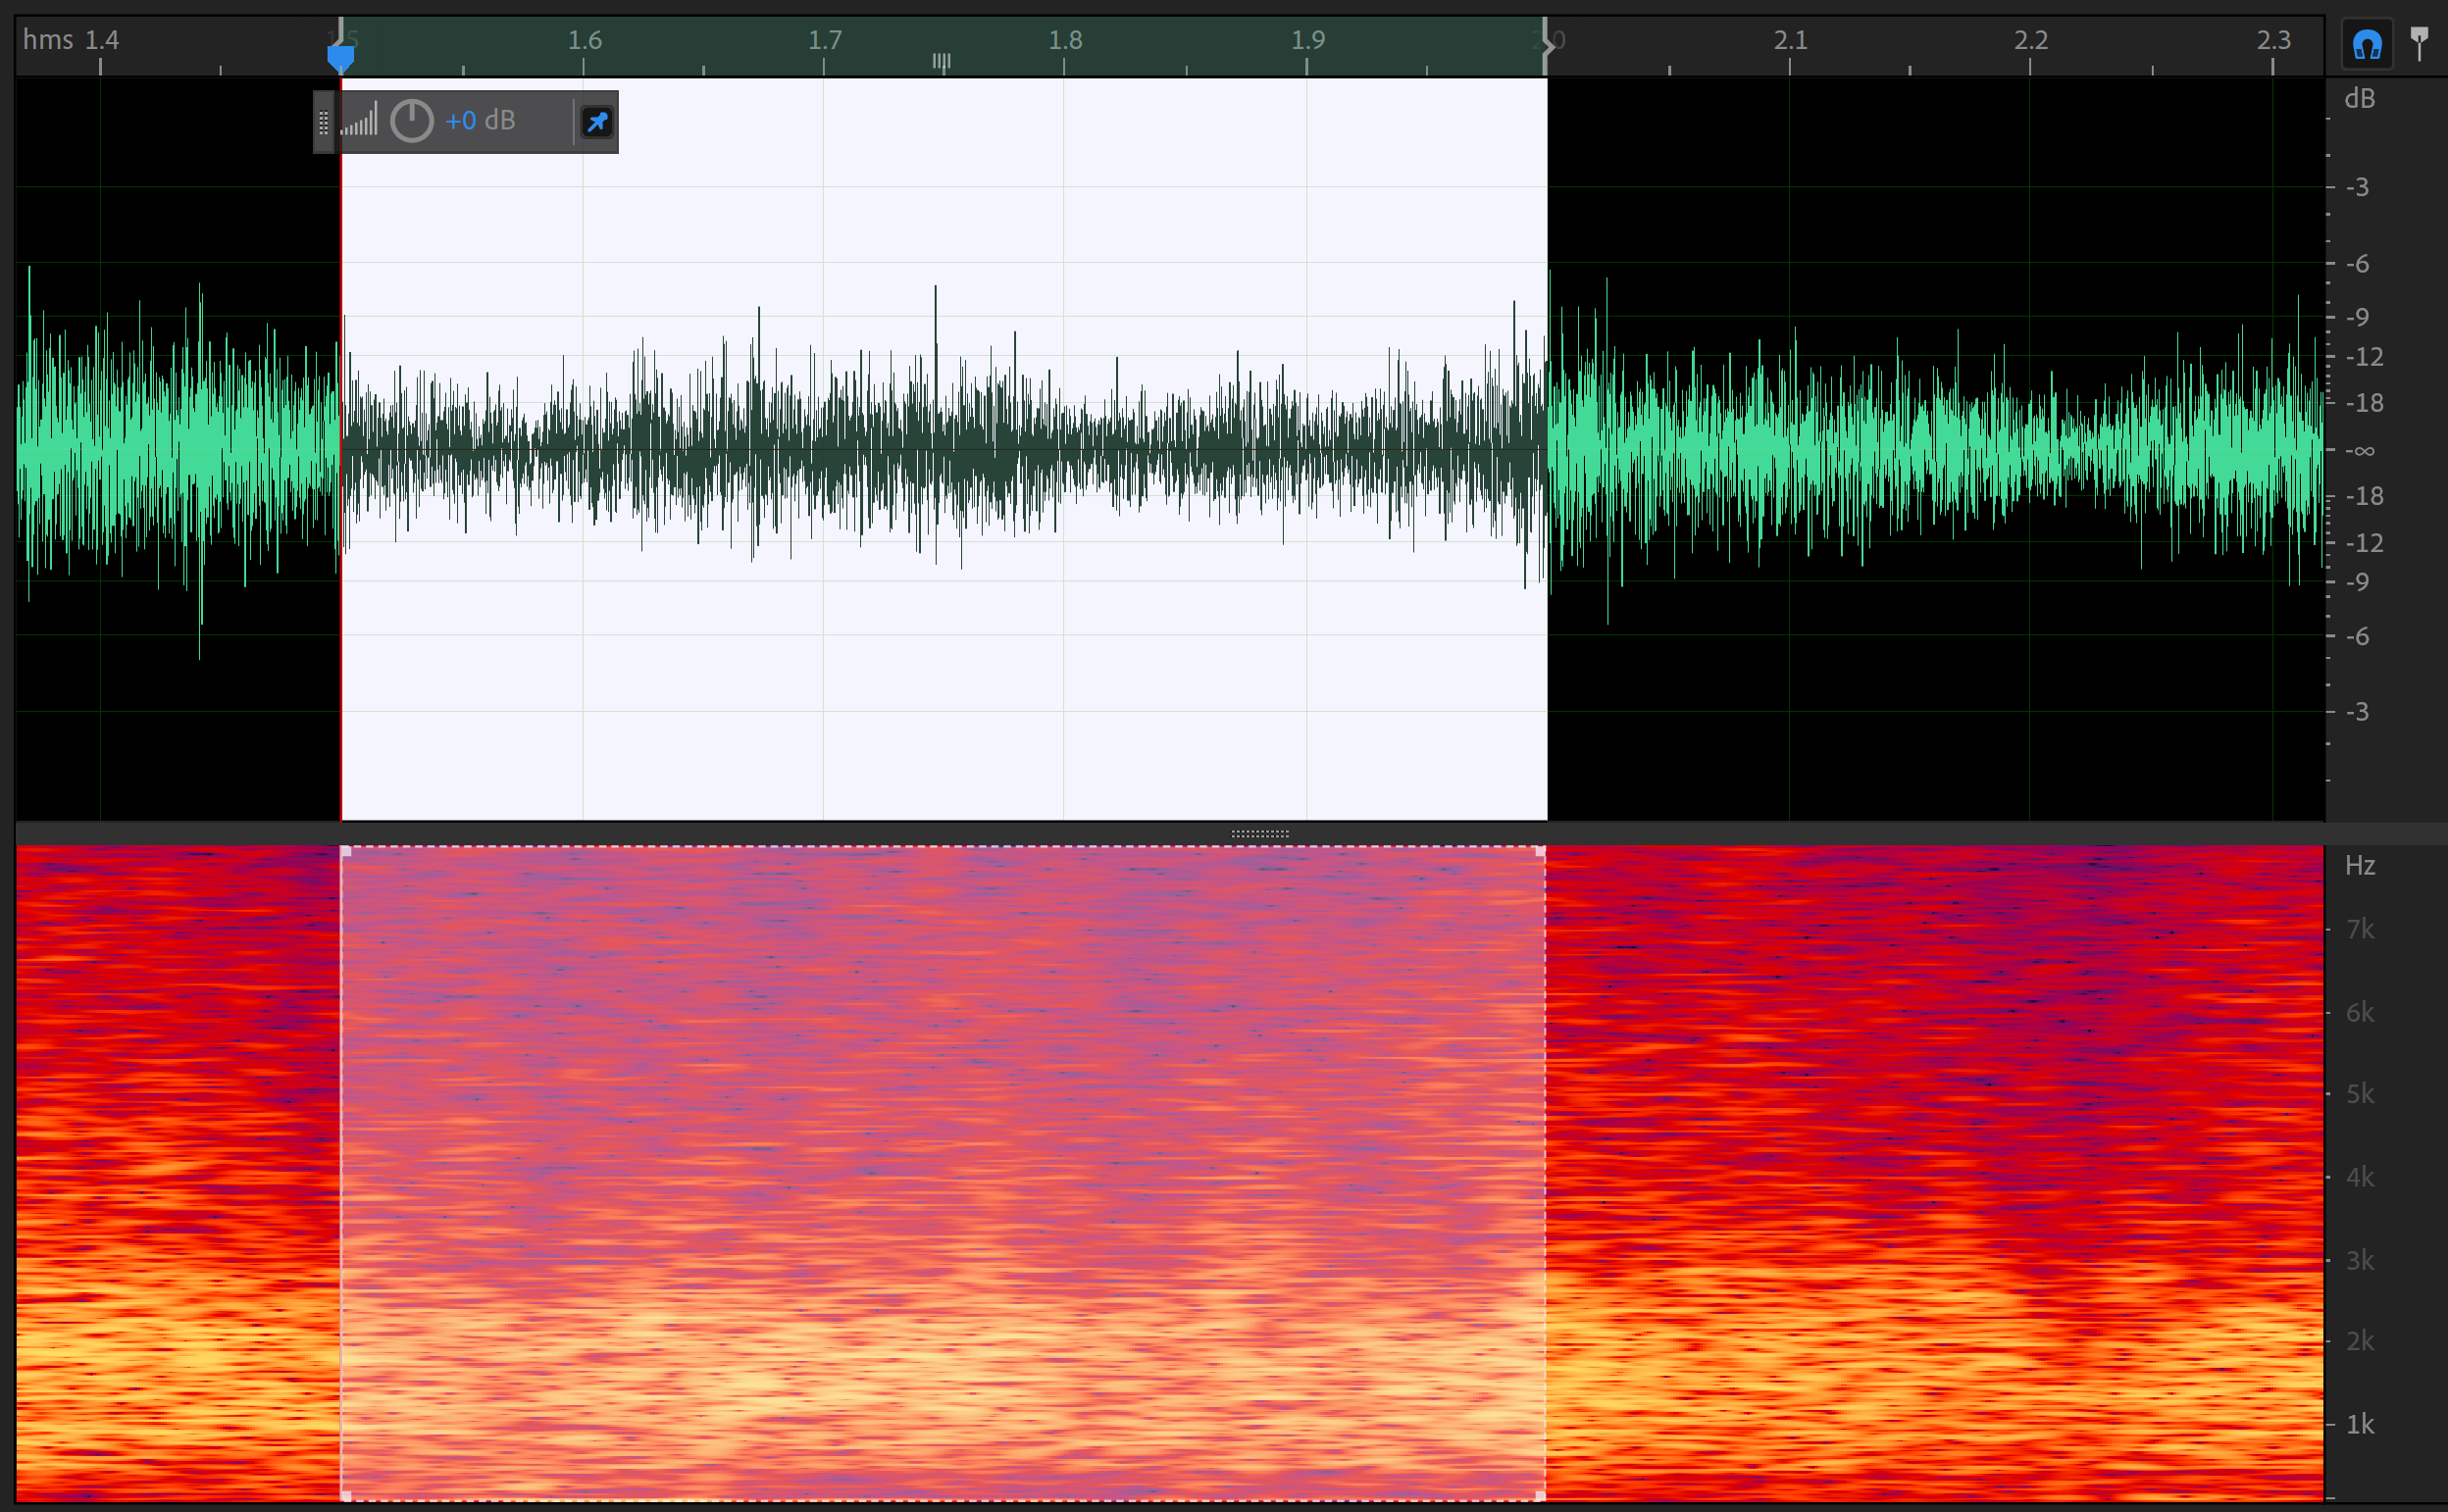Click the small marker ticks near 1.75
The image size is (2448, 1512).
pyautogui.click(x=941, y=62)
